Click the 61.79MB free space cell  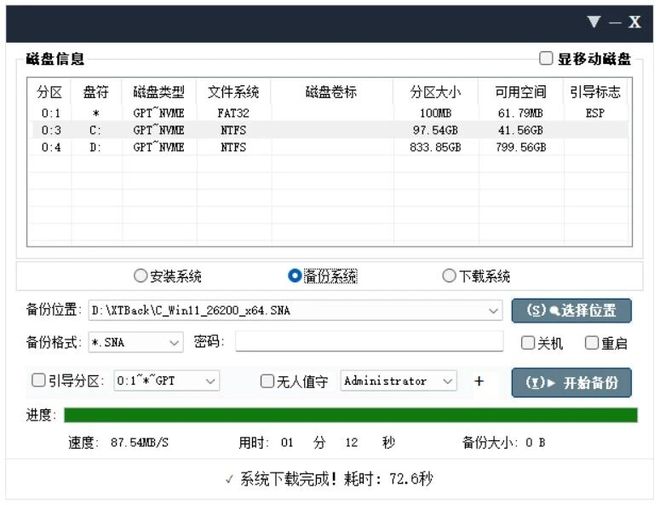tap(521, 113)
